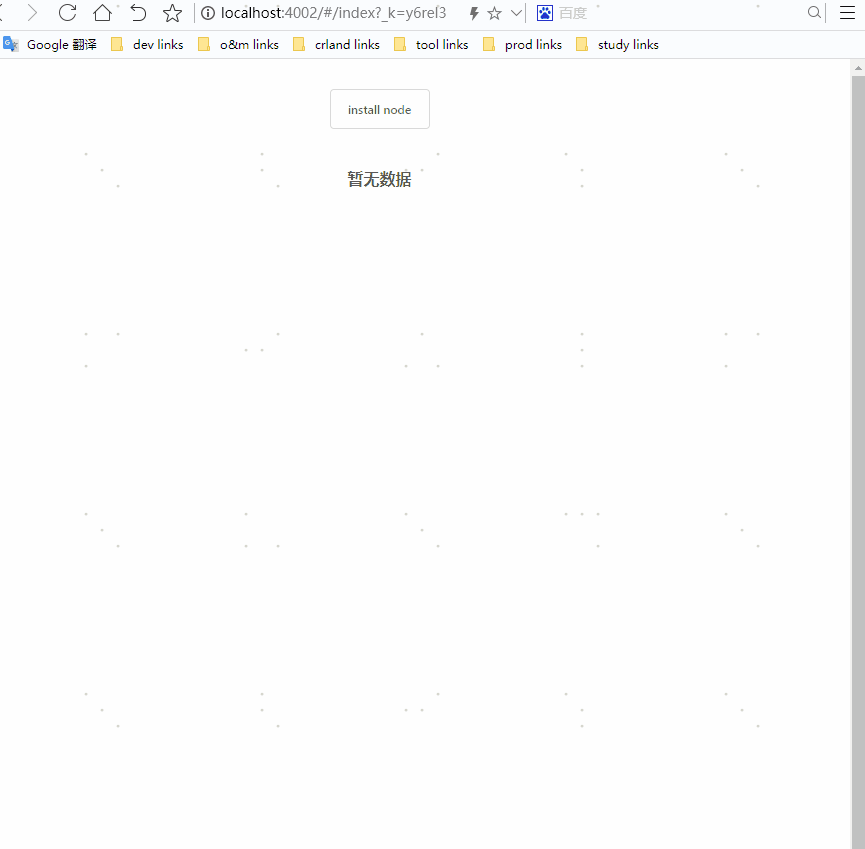865x849 pixels.
Task: Click the 暂无数据 empty-state text
Action: coord(380,179)
